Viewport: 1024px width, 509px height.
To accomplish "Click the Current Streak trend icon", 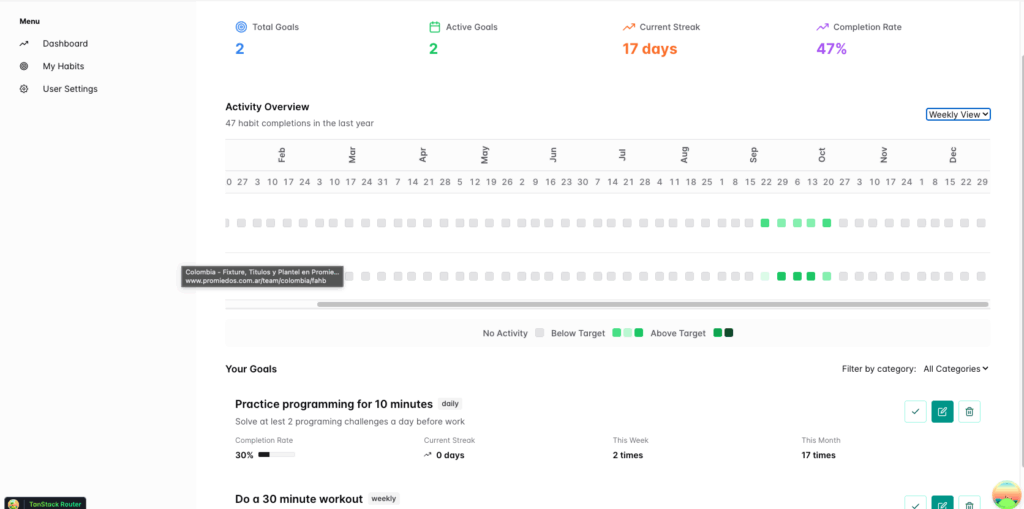I will [629, 27].
